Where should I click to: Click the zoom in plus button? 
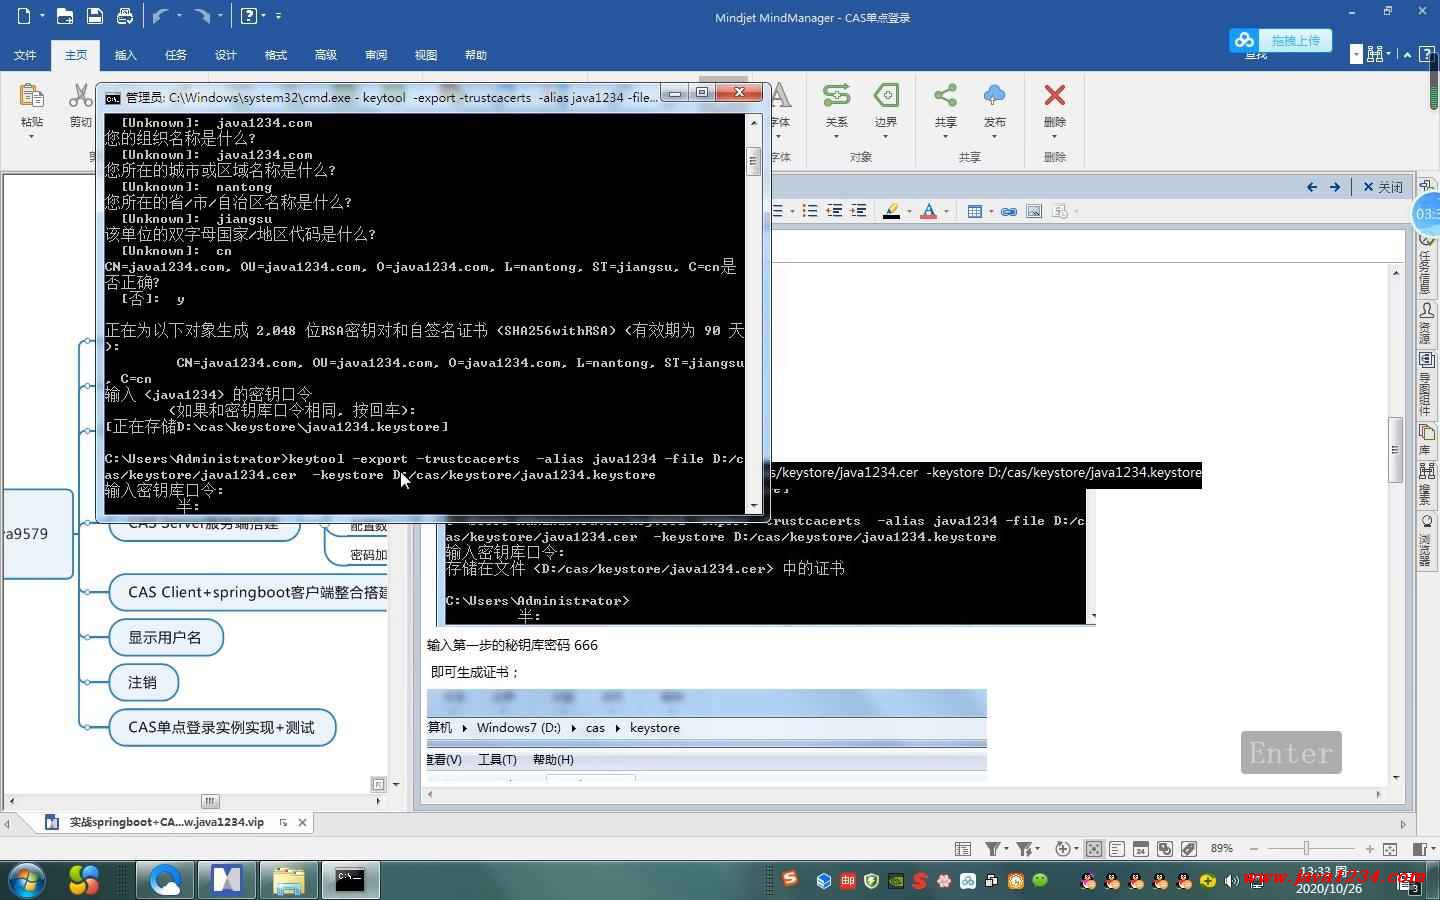[x=1369, y=849]
